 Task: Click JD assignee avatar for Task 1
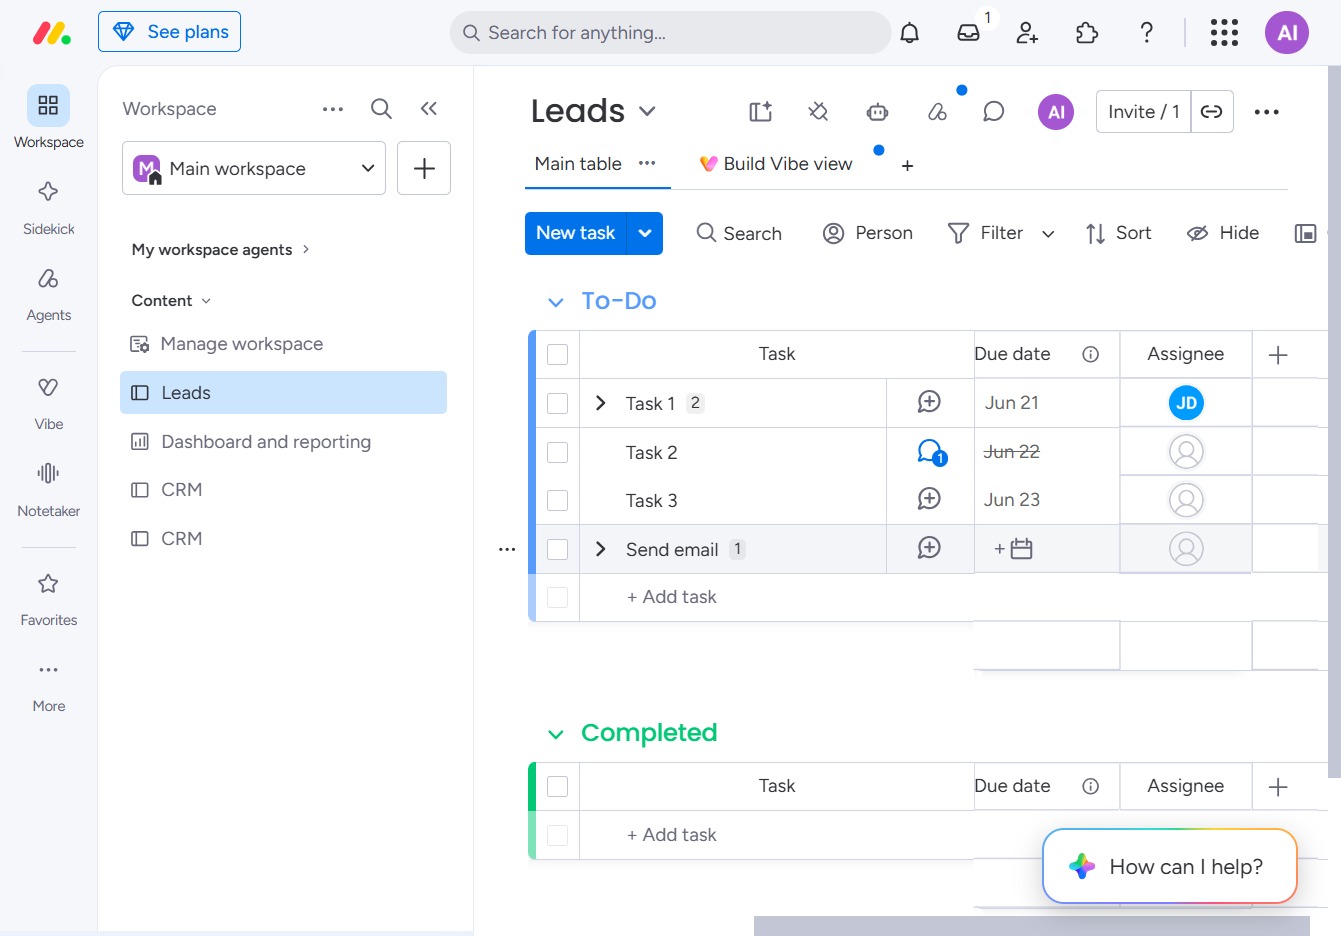1186,403
